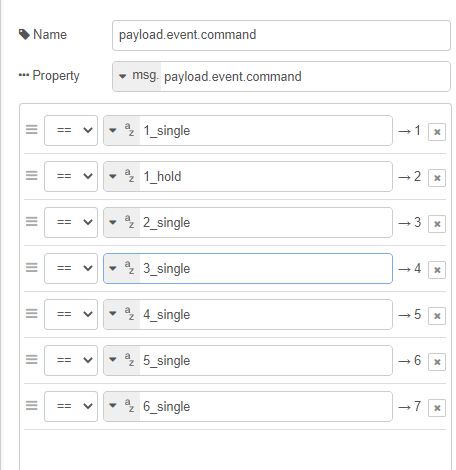Click the Property payload.event.command field
Image resolution: width=456 pixels, height=470 pixels.
305,76
